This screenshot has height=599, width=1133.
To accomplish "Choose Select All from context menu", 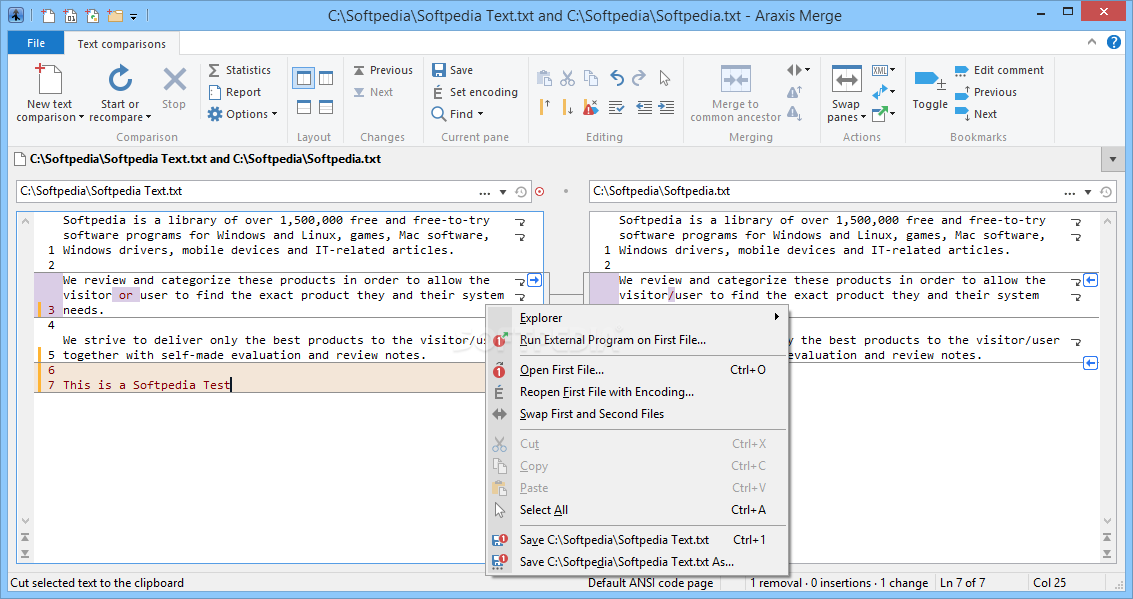I will pyautogui.click(x=637, y=510).
